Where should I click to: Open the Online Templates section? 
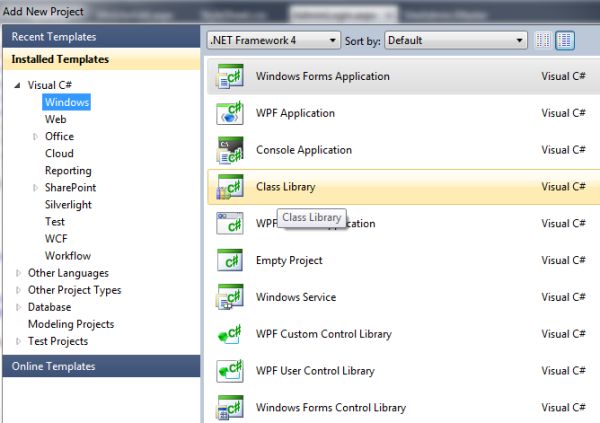click(x=101, y=366)
